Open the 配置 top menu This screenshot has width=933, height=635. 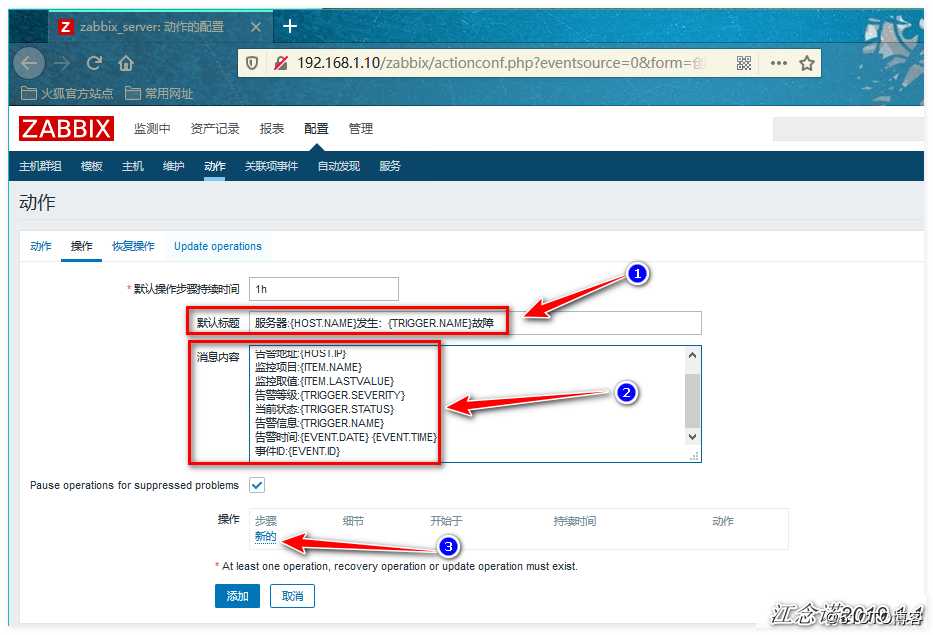click(x=316, y=129)
